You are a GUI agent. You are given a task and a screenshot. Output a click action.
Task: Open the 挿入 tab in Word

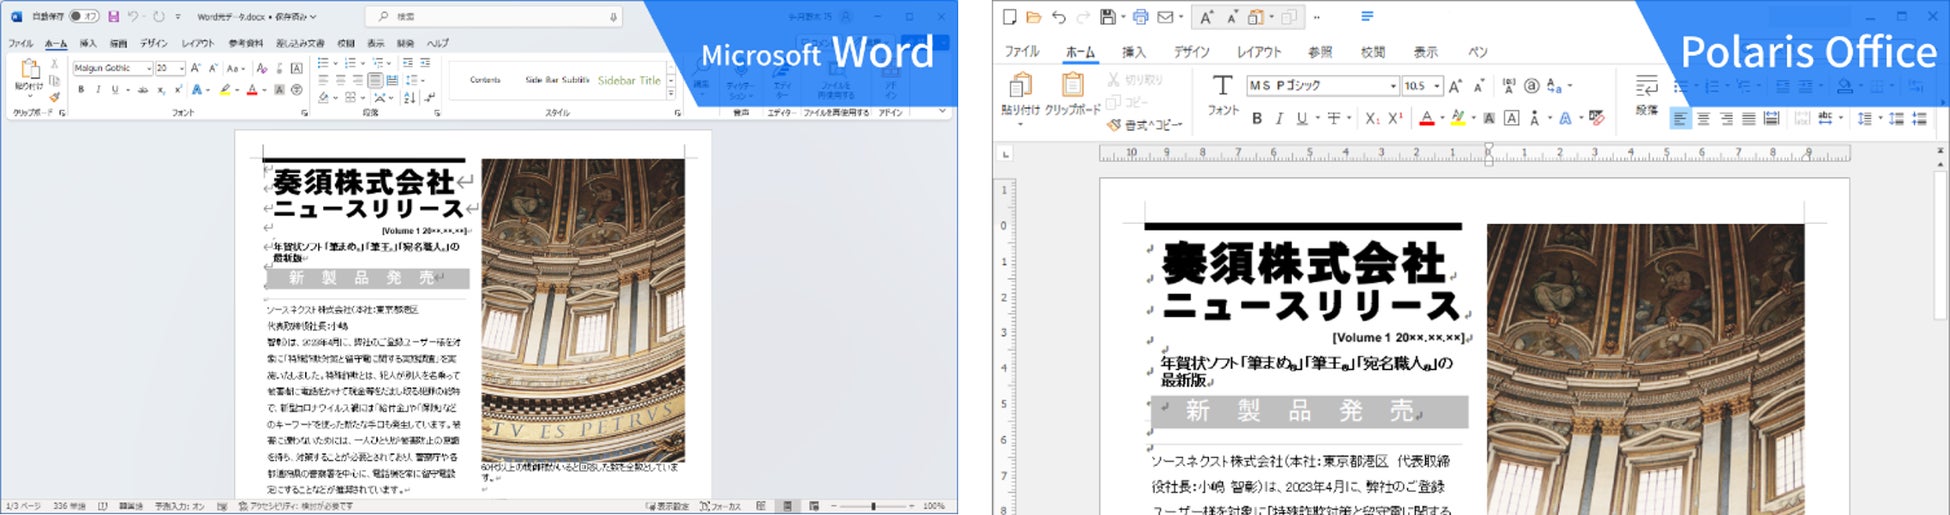tap(88, 44)
